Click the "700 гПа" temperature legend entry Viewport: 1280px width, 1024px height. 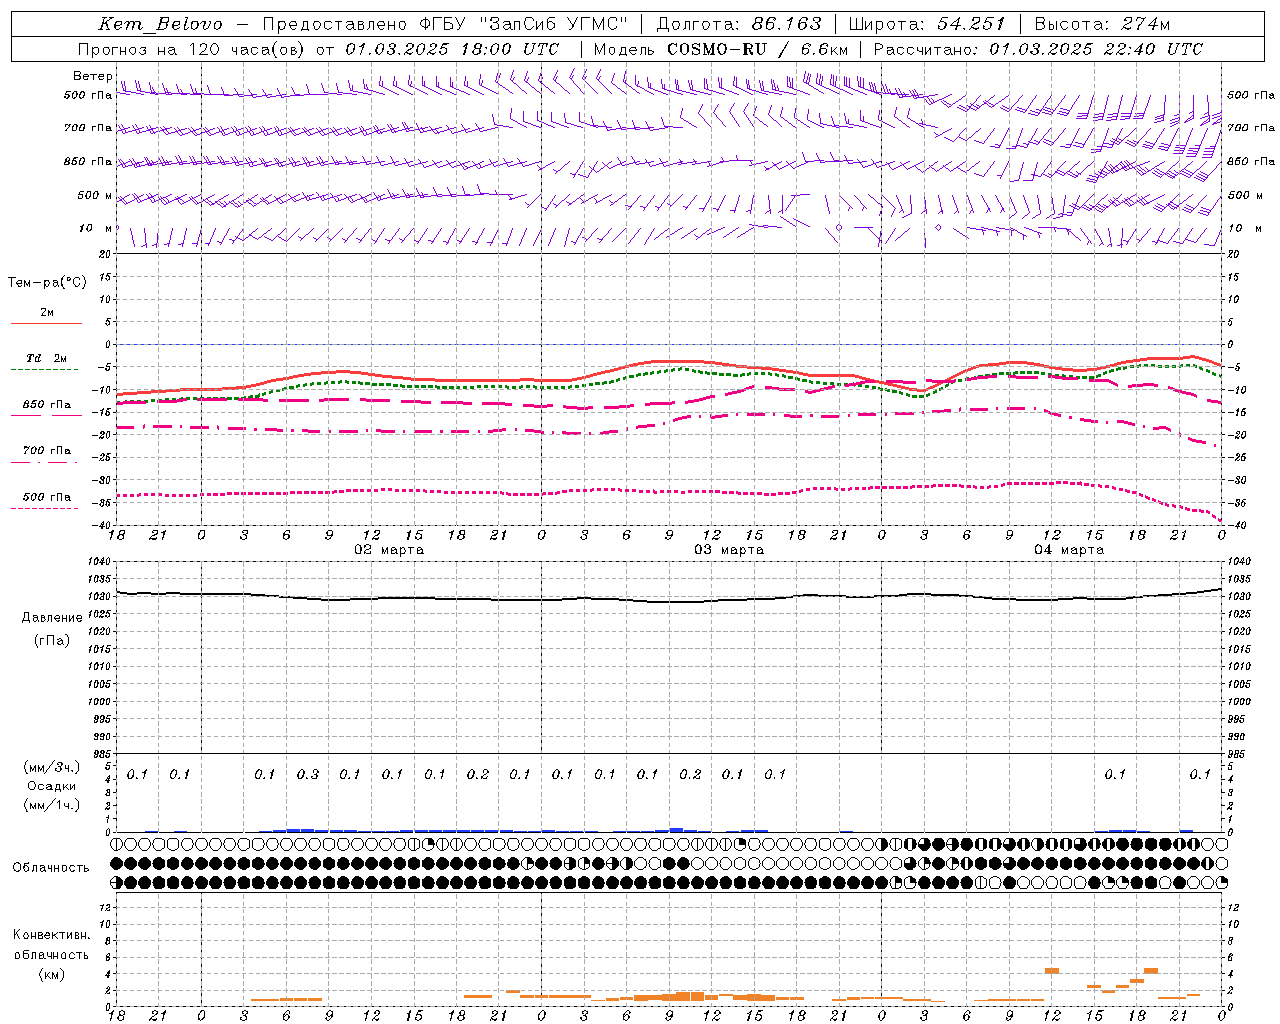tap(46, 450)
